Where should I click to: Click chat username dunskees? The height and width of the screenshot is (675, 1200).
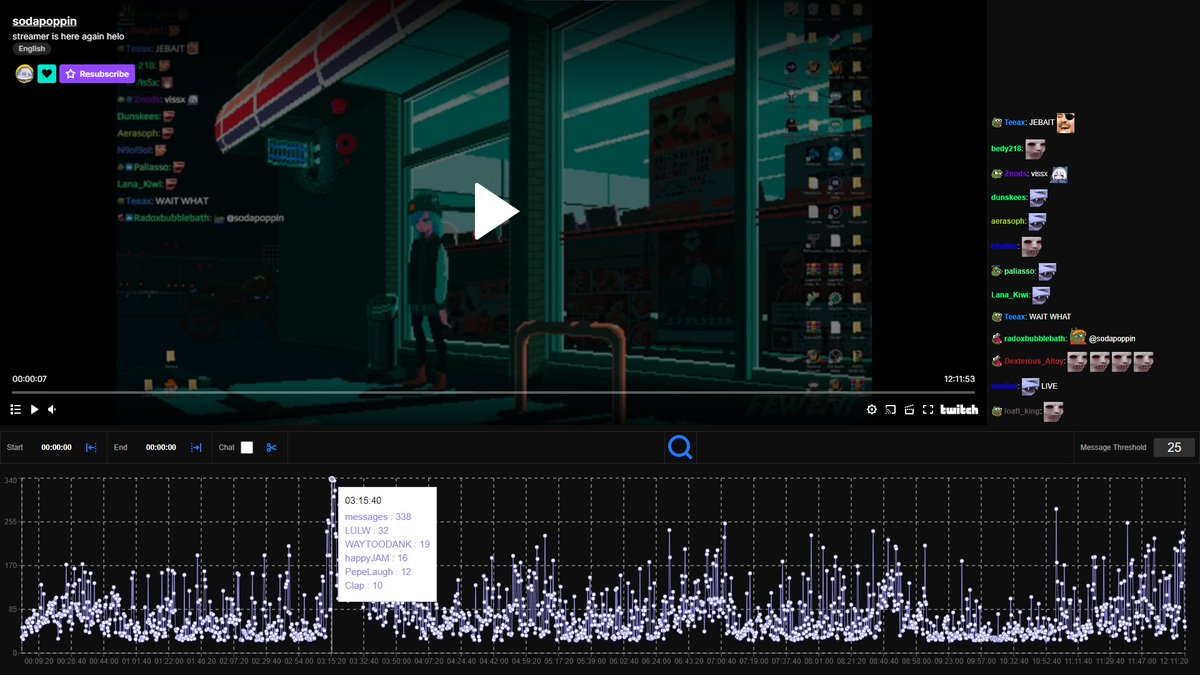(1009, 197)
